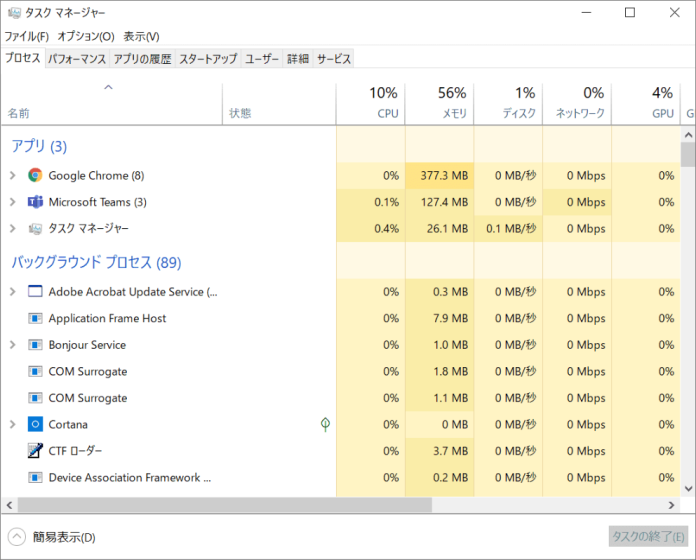
Task: Click the Cortana app icon
Action: pyautogui.click(x=36, y=424)
